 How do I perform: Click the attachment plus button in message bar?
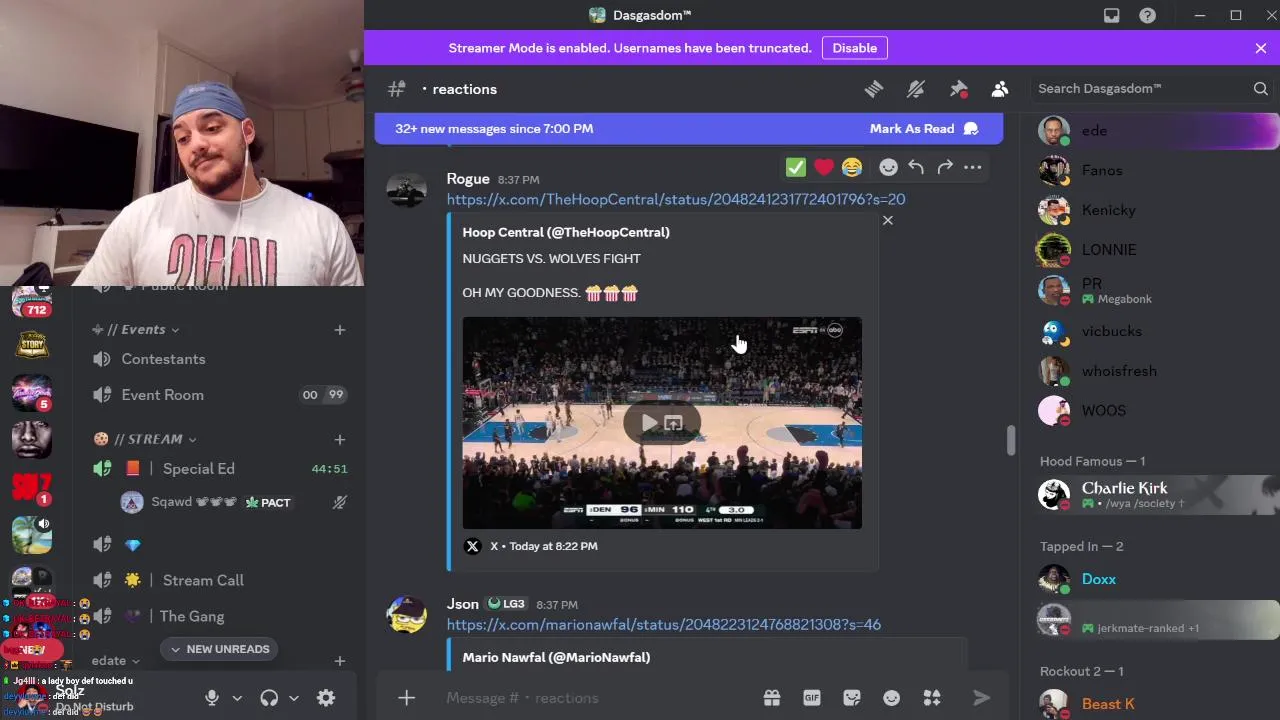point(406,698)
